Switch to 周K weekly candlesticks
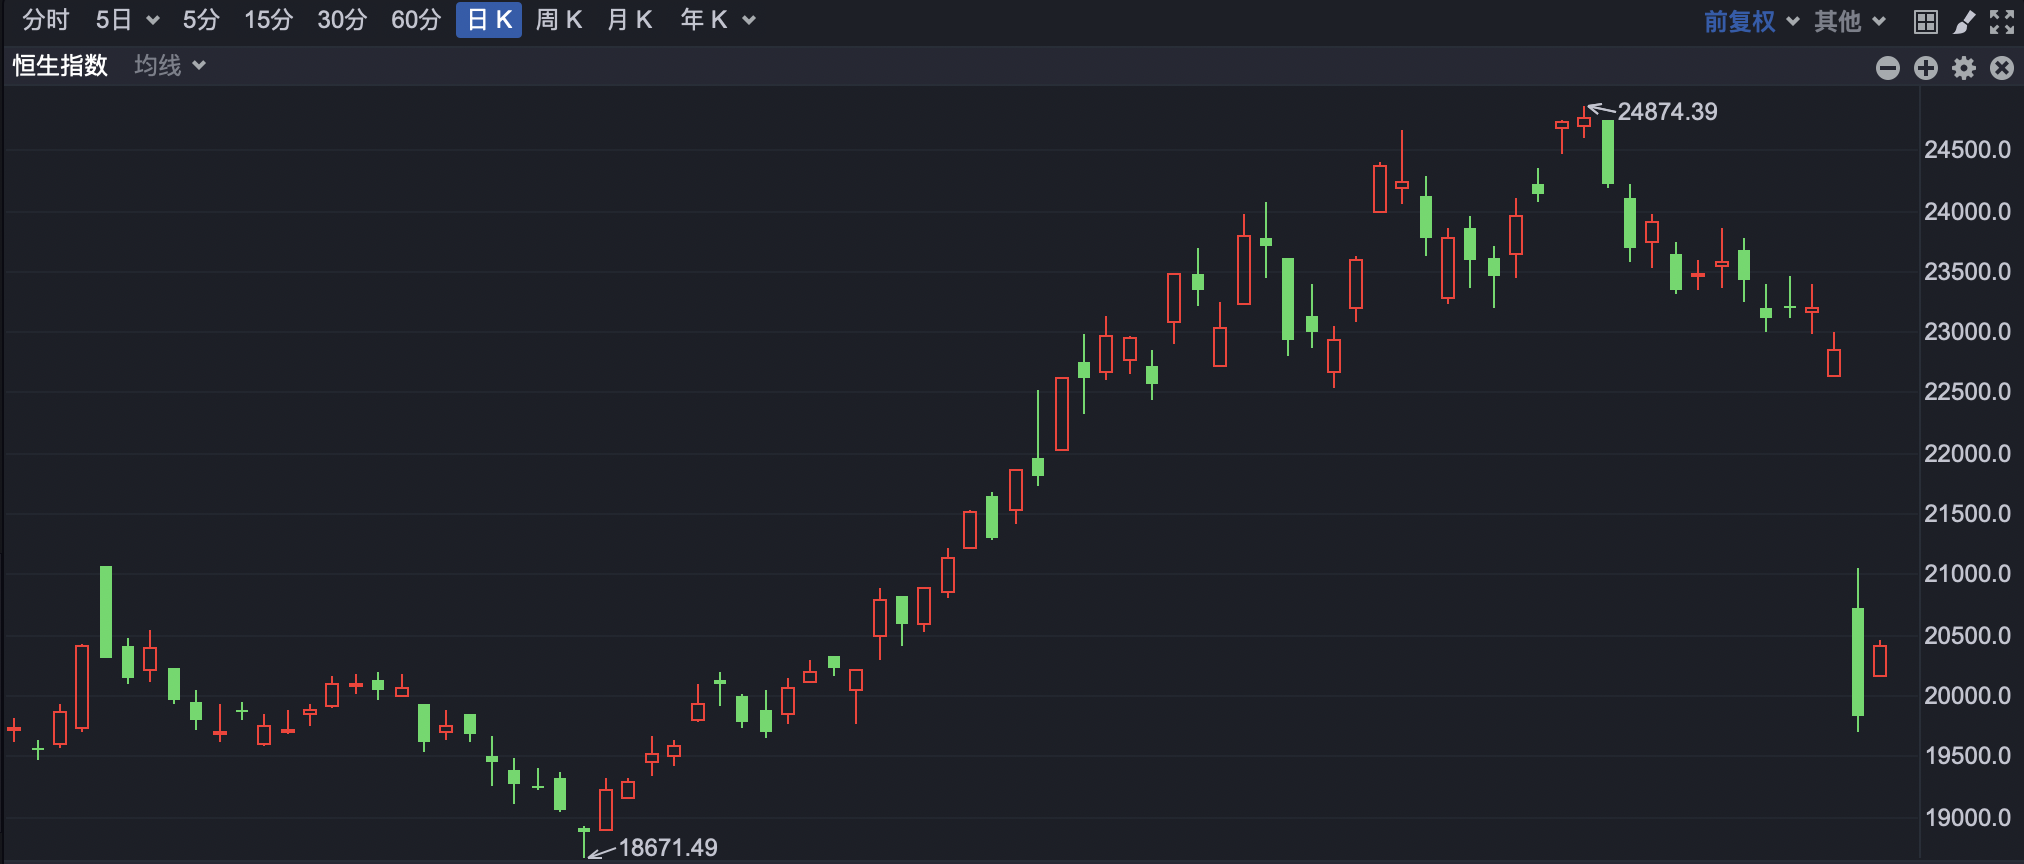 point(559,20)
